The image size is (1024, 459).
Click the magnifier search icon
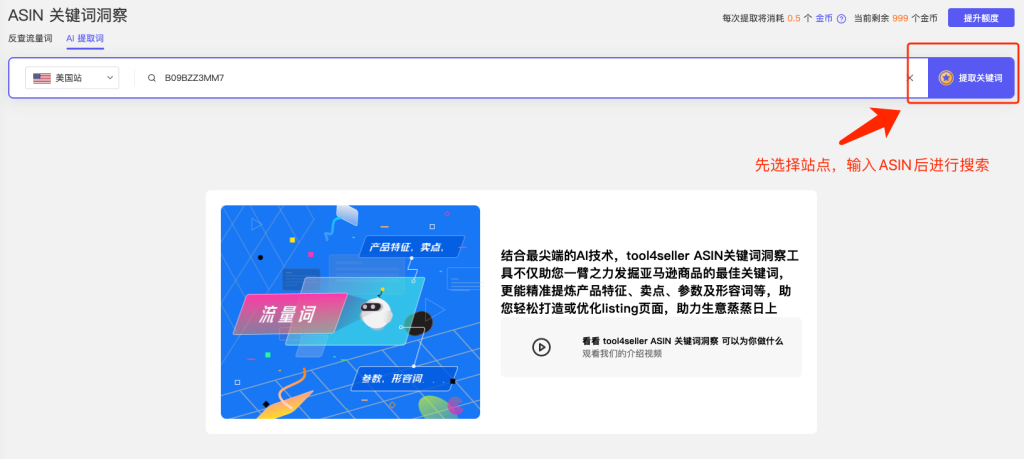pos(152,78)
